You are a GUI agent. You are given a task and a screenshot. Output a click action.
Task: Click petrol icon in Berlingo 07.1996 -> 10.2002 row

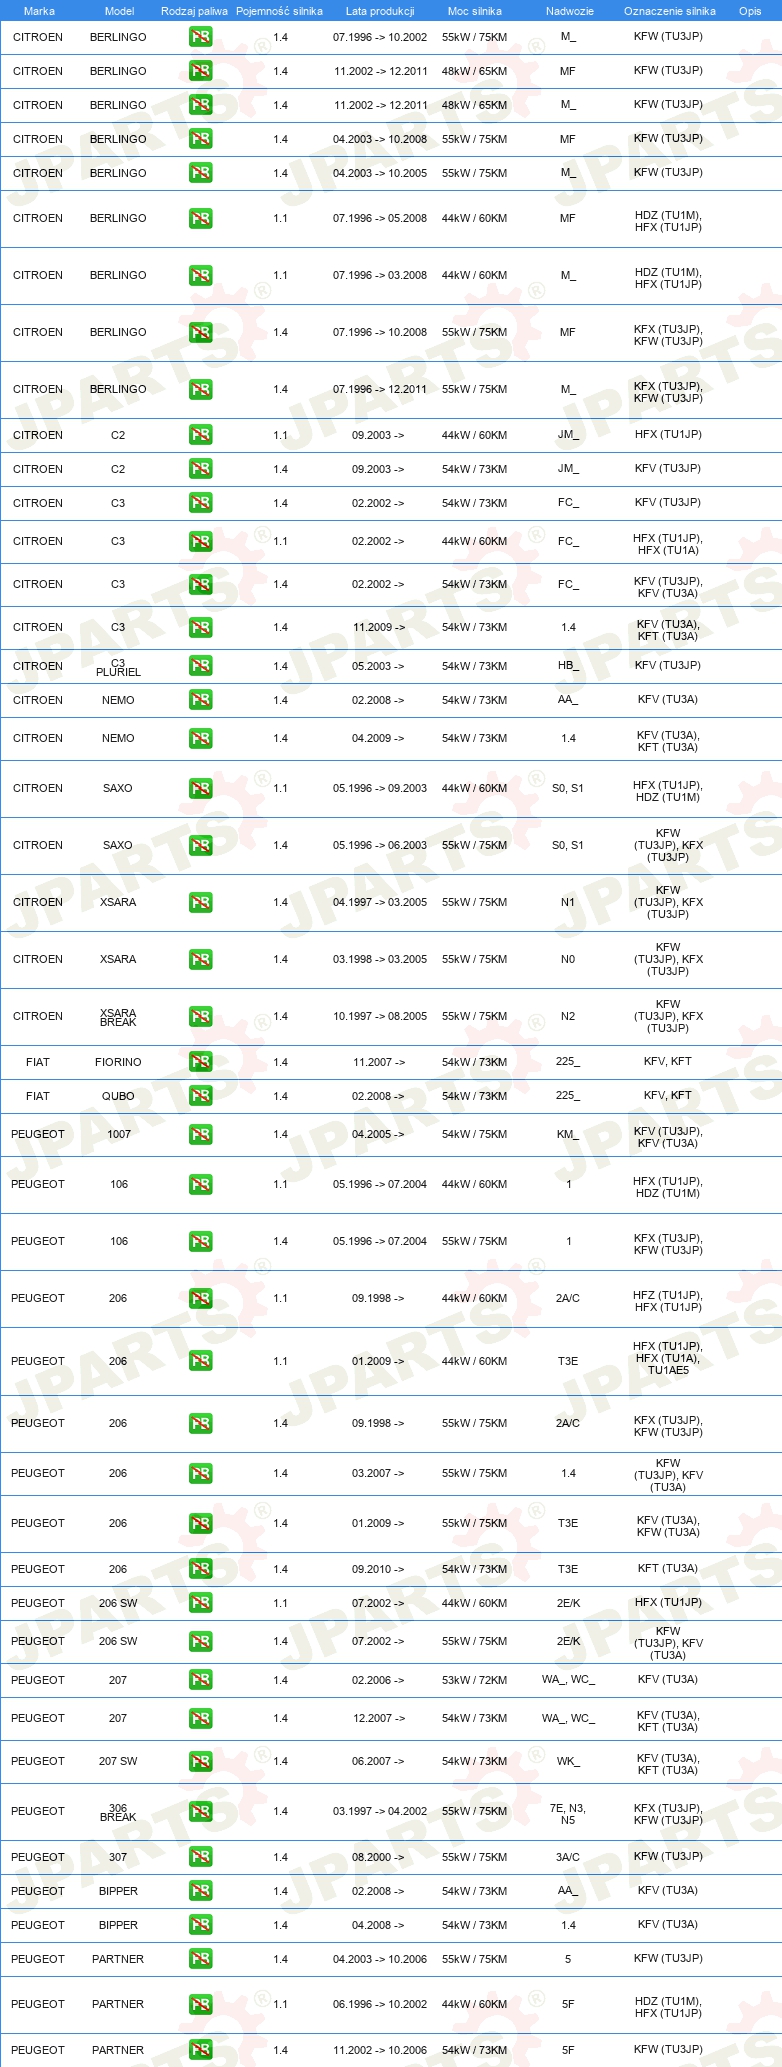pos(200,38)
